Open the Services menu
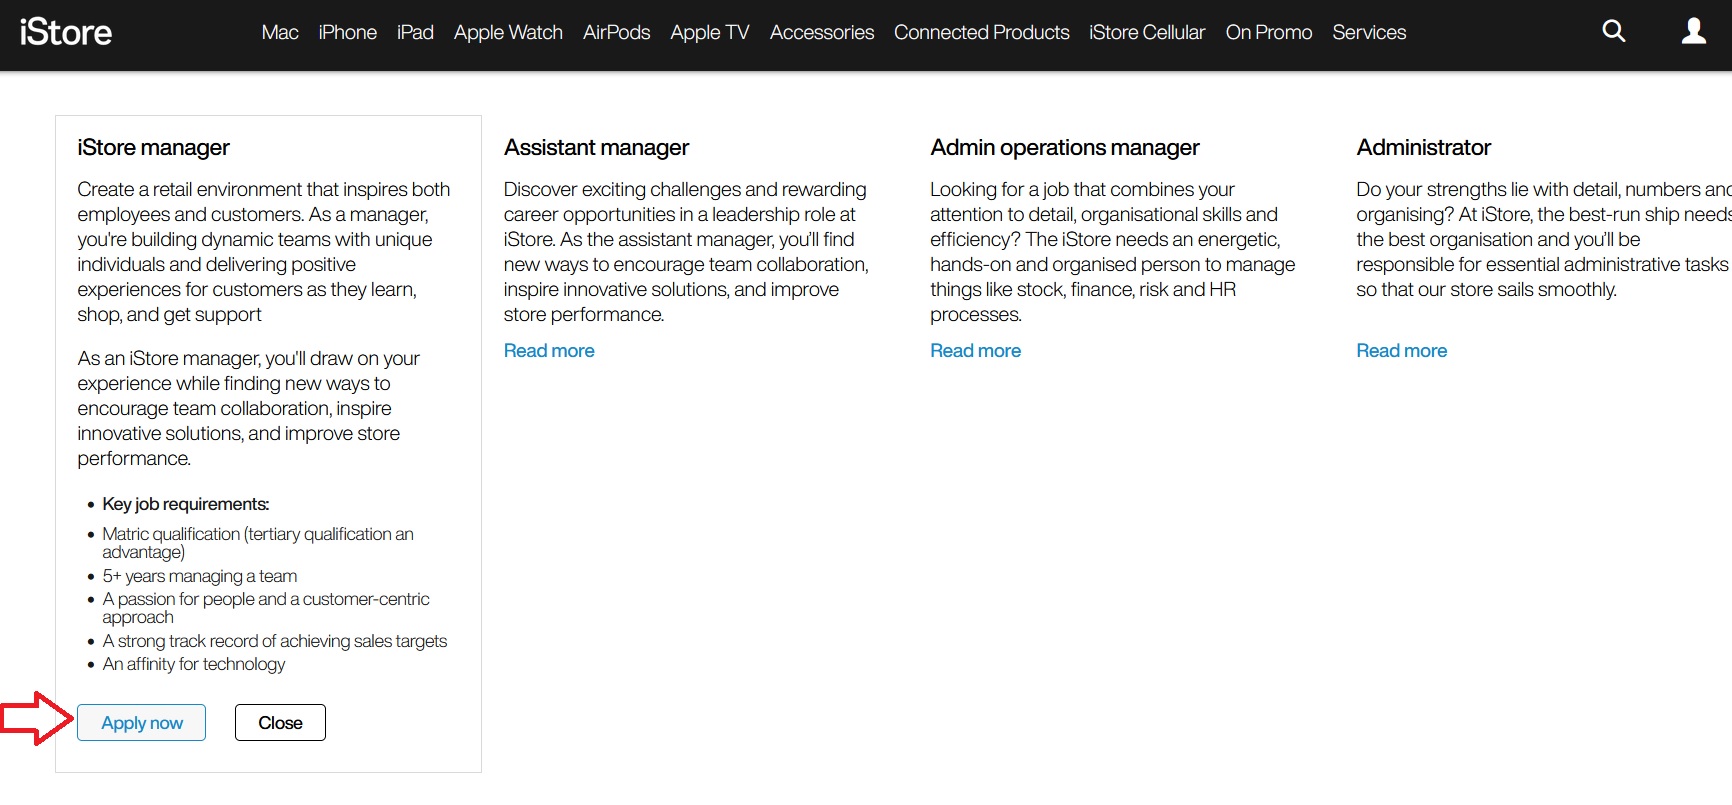 coord(1369,32)
